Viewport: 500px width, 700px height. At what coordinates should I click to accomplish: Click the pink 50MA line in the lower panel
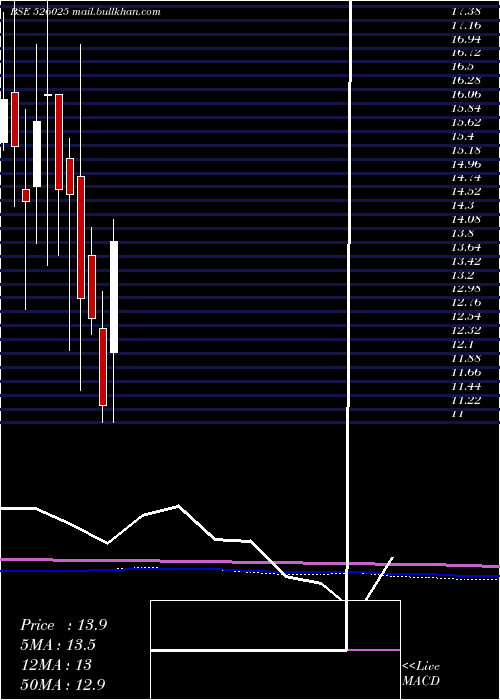(x=250, y=562)
